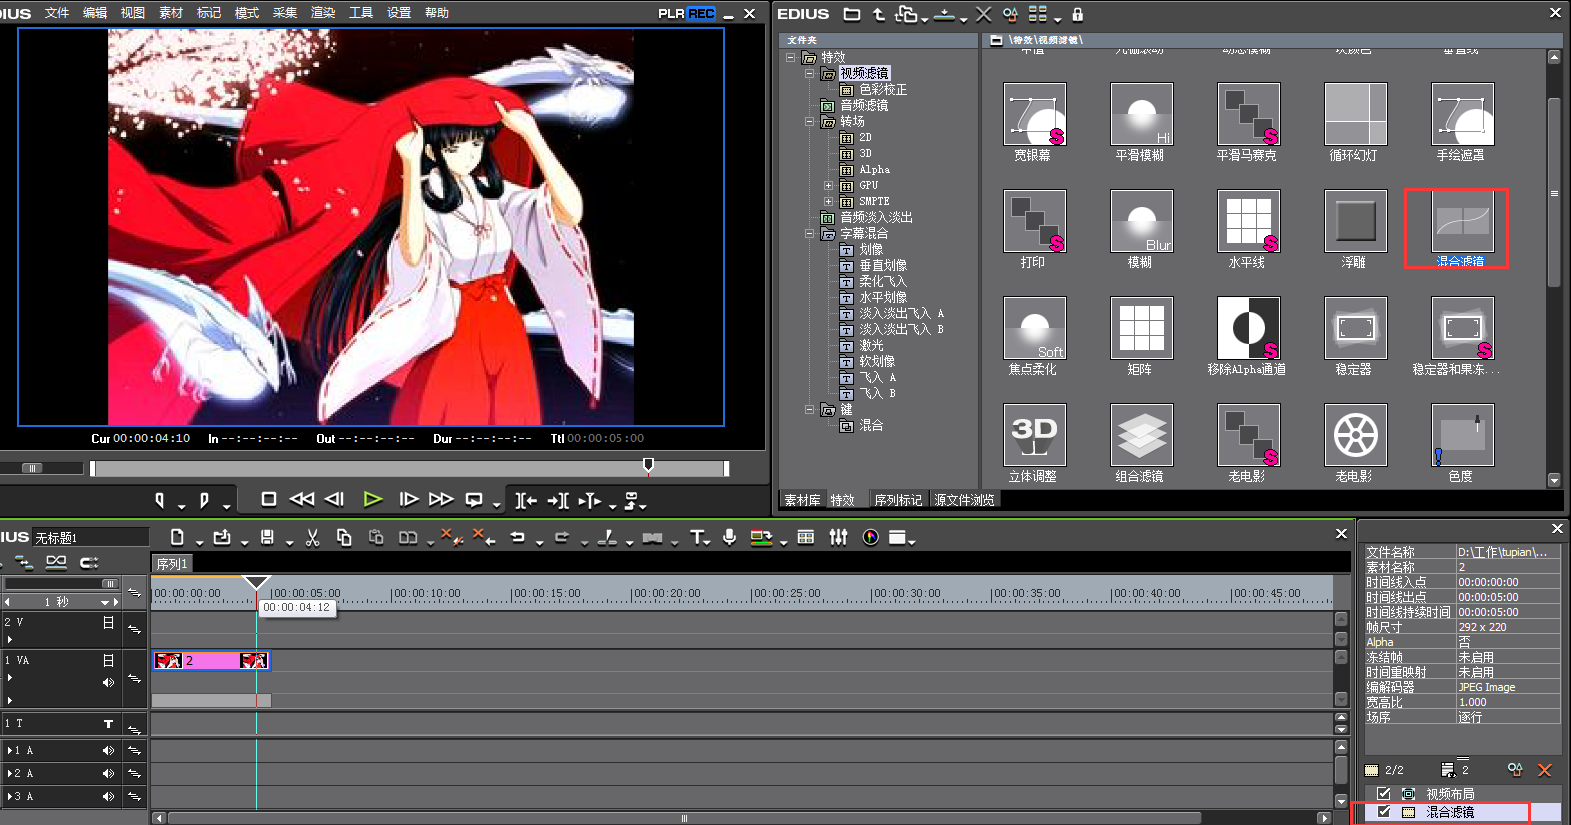Select the 混合滤镜 effect thumbnail
The height and width of the screenshot is (825, 1571).
[x=1462, y=222]
